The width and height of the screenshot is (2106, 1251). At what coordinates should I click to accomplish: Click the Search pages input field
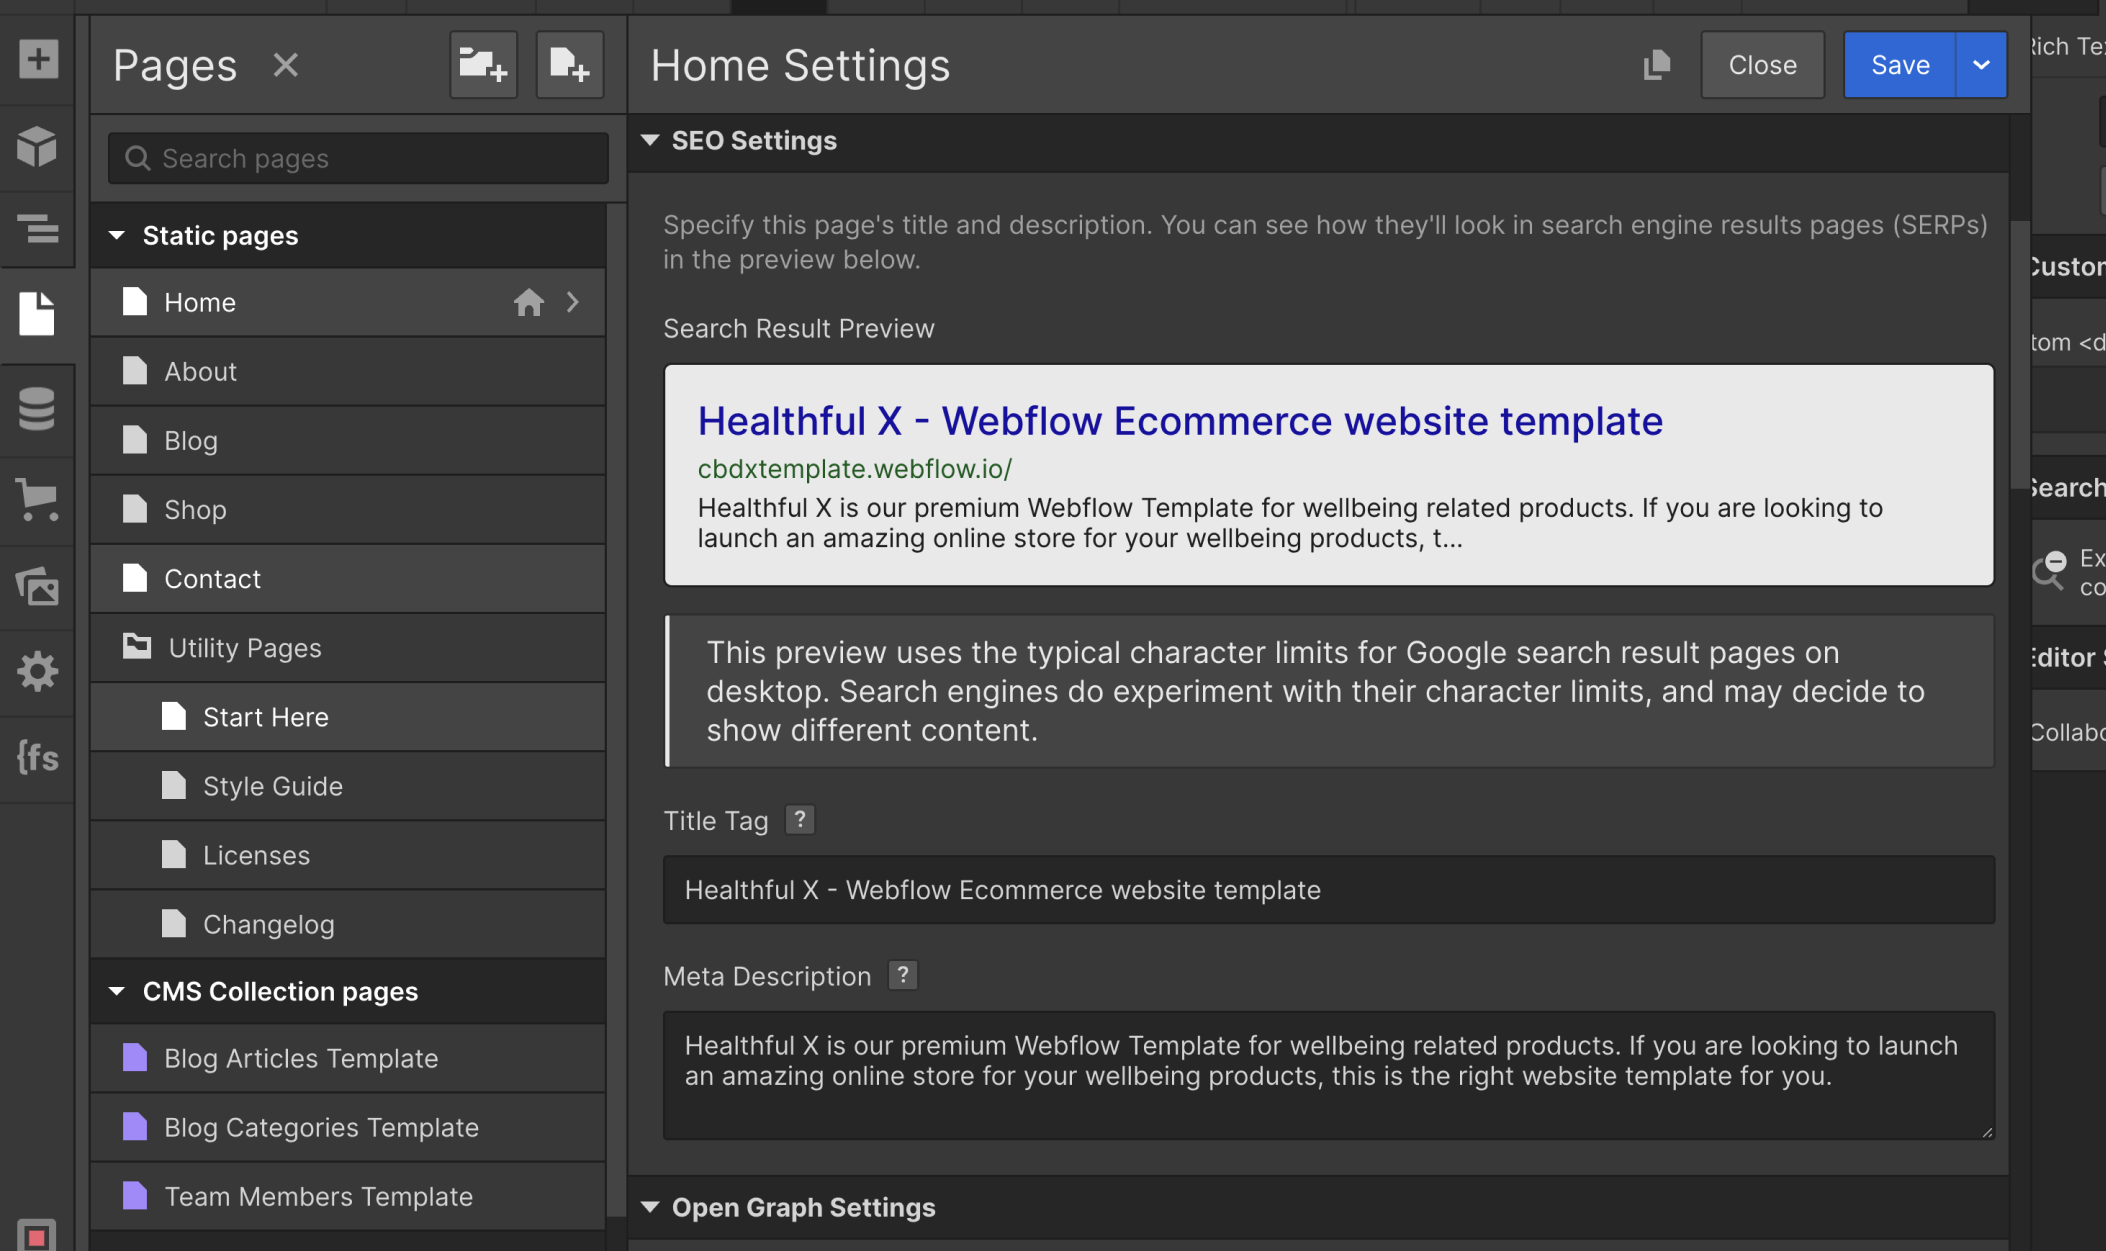point(358,158)
